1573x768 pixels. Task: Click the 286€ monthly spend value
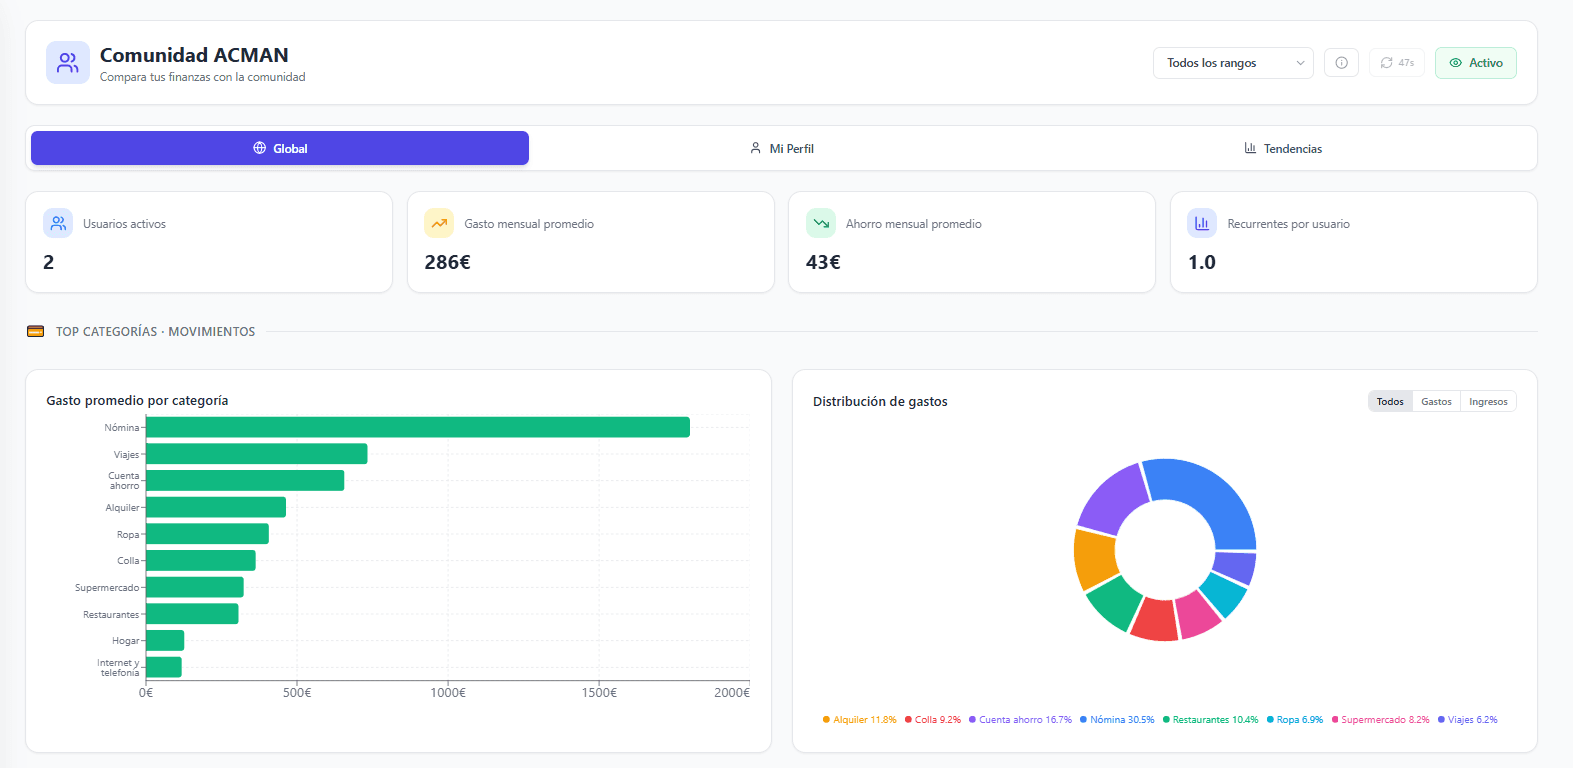(447, 262)
